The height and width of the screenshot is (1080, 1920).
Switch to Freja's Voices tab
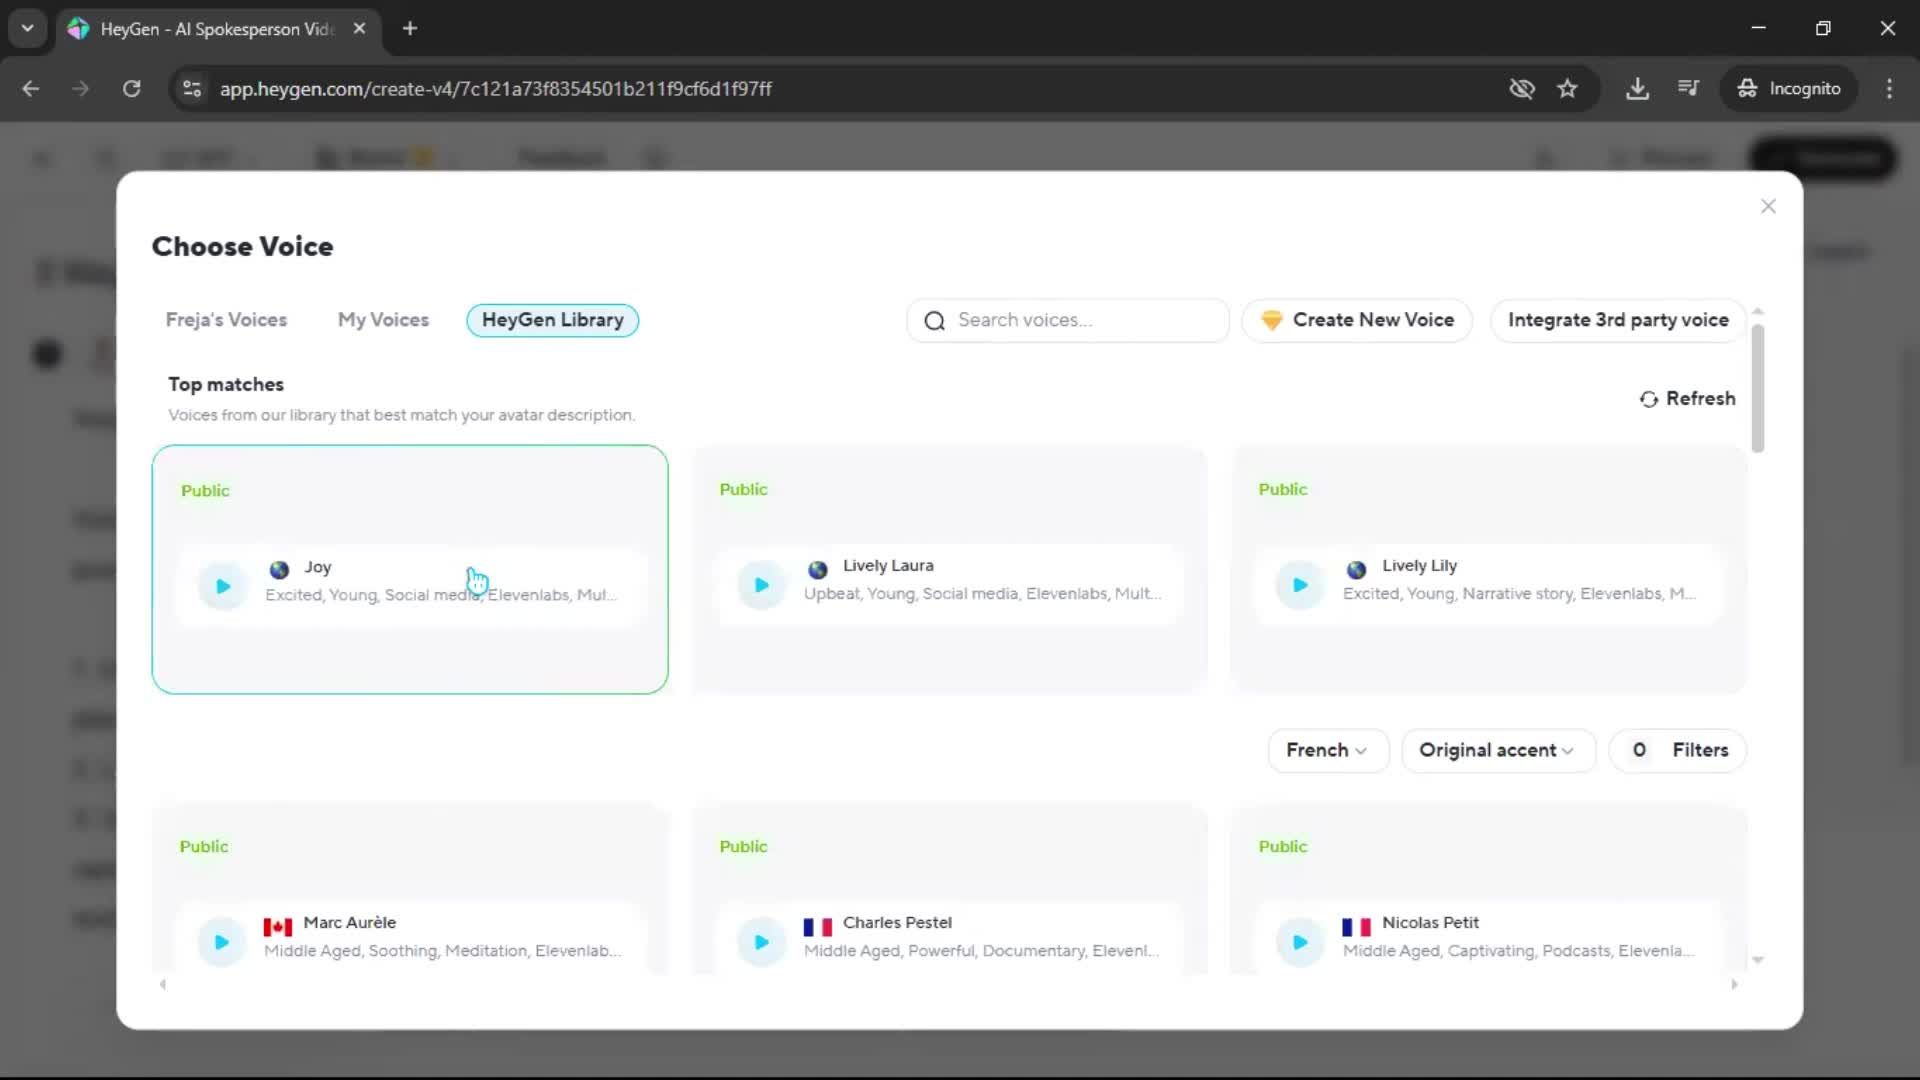pos(226,320)
